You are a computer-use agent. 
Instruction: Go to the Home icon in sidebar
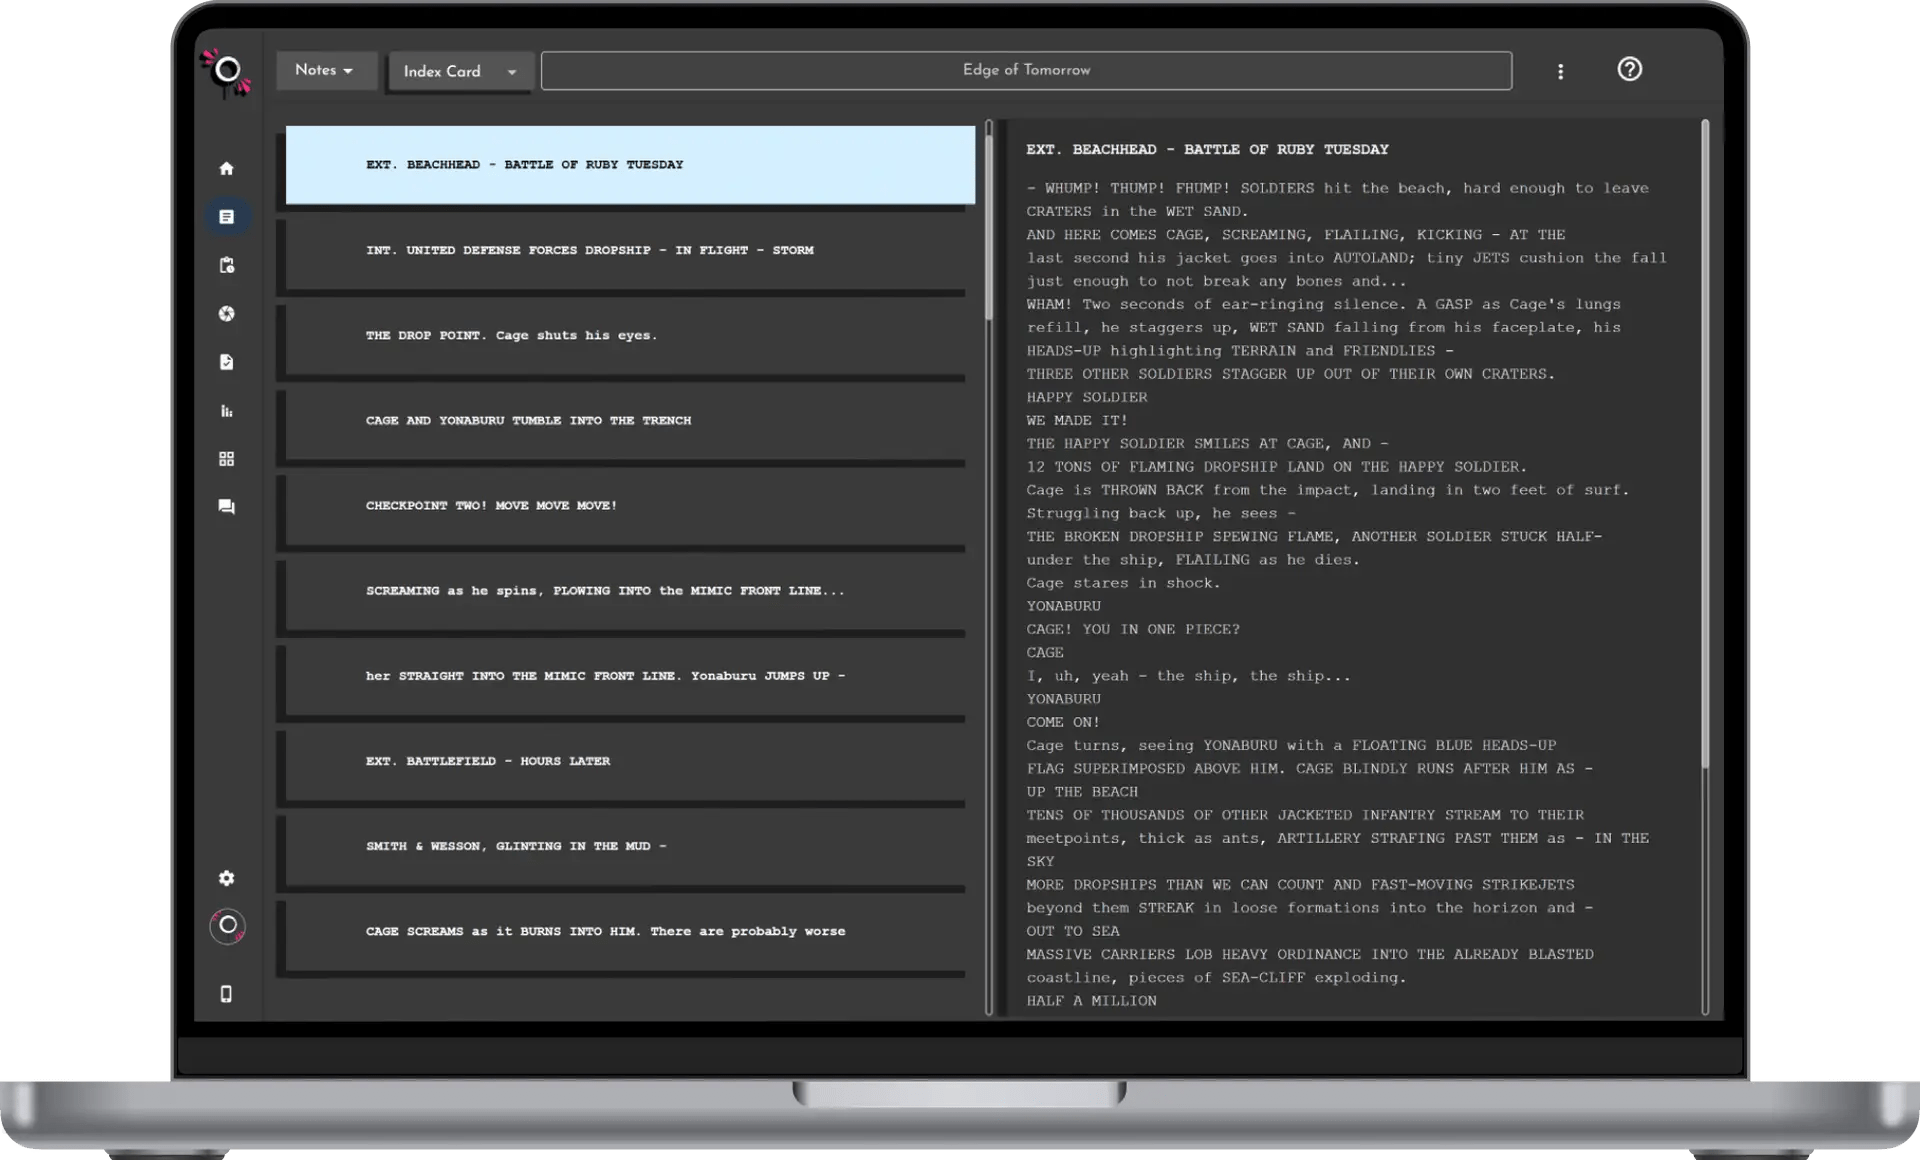point(227,169)
